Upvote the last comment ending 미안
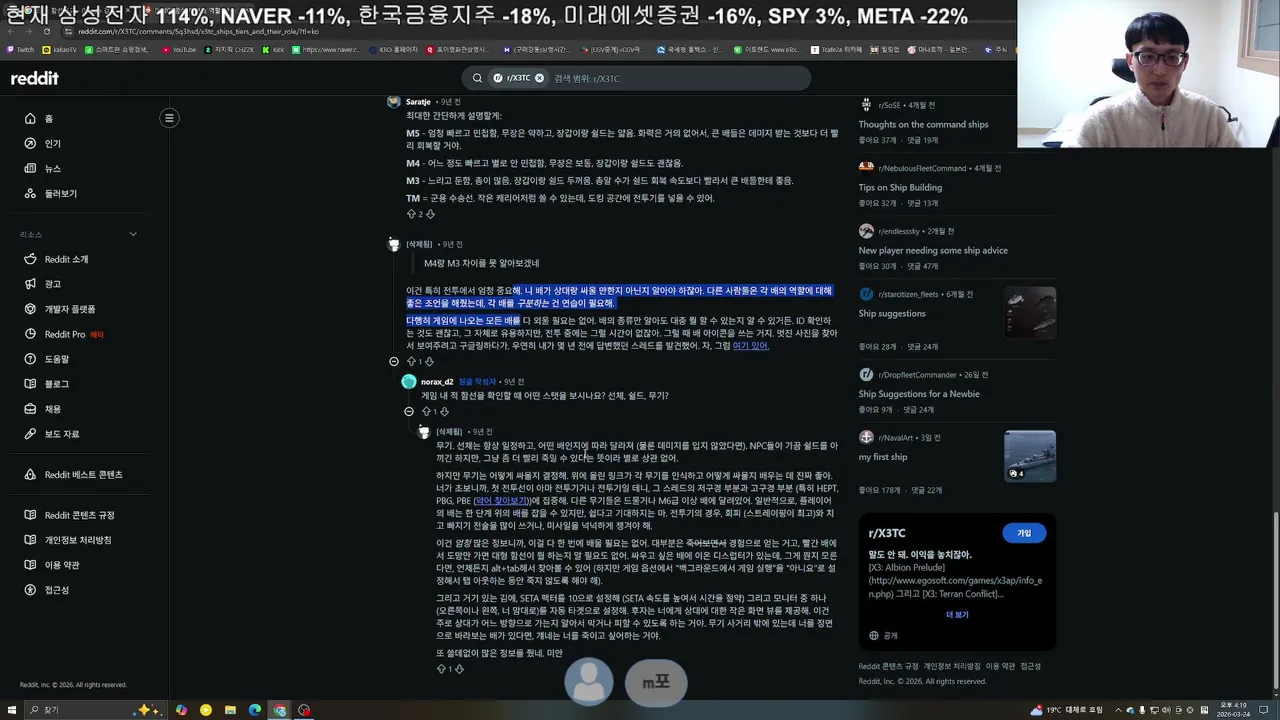 [441, 669]
